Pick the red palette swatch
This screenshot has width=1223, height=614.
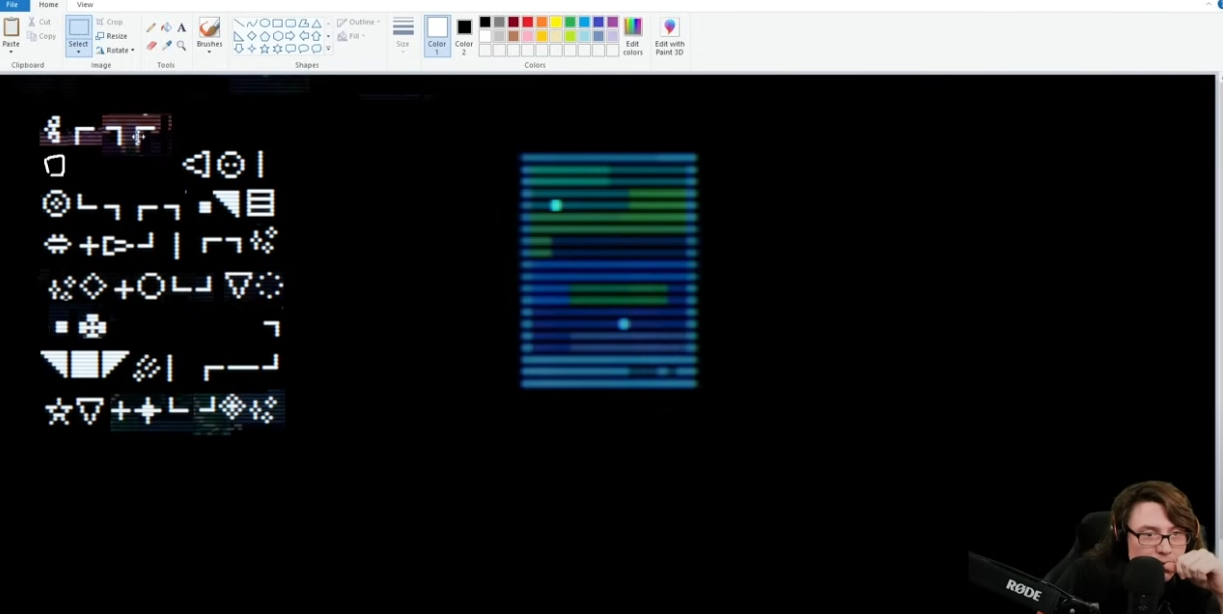(527, 22)
